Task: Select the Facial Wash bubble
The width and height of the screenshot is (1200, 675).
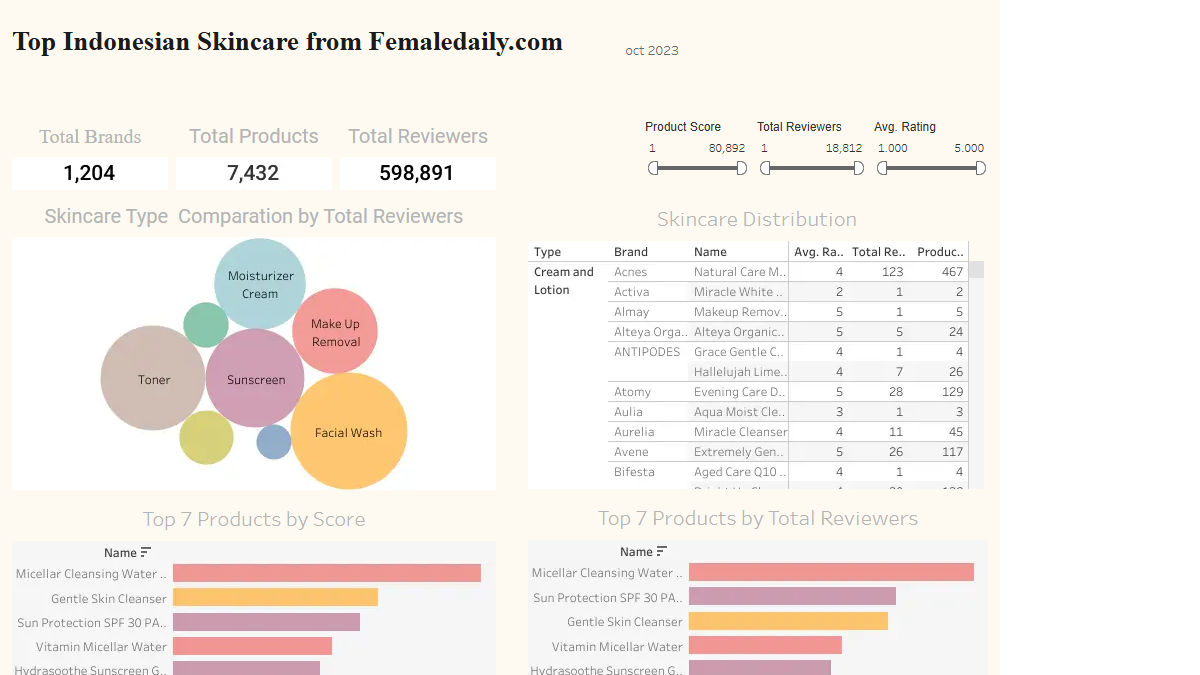Action: pyautogui.click(x=349, y=431)
